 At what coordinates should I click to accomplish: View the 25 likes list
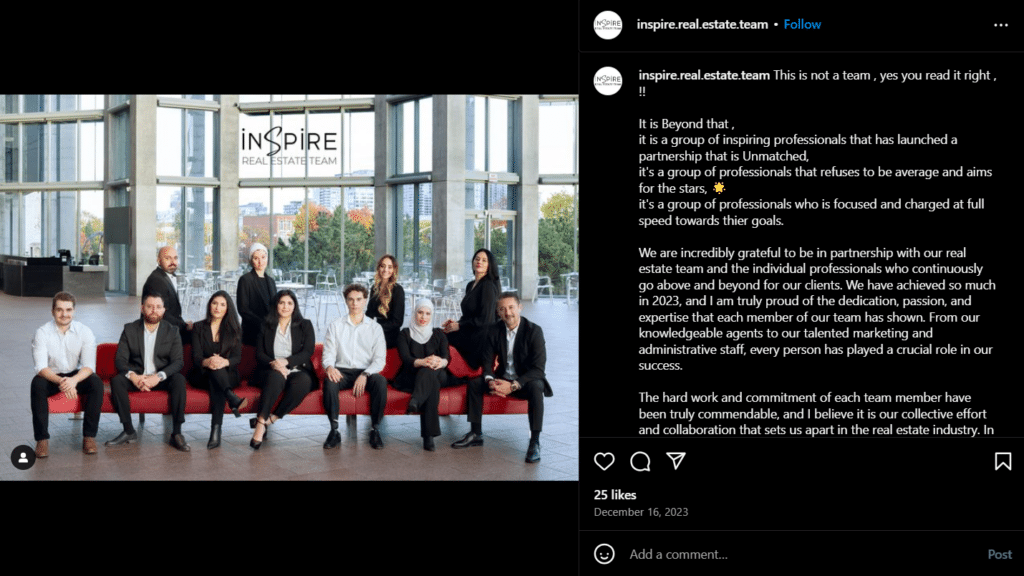pos(615,494)
